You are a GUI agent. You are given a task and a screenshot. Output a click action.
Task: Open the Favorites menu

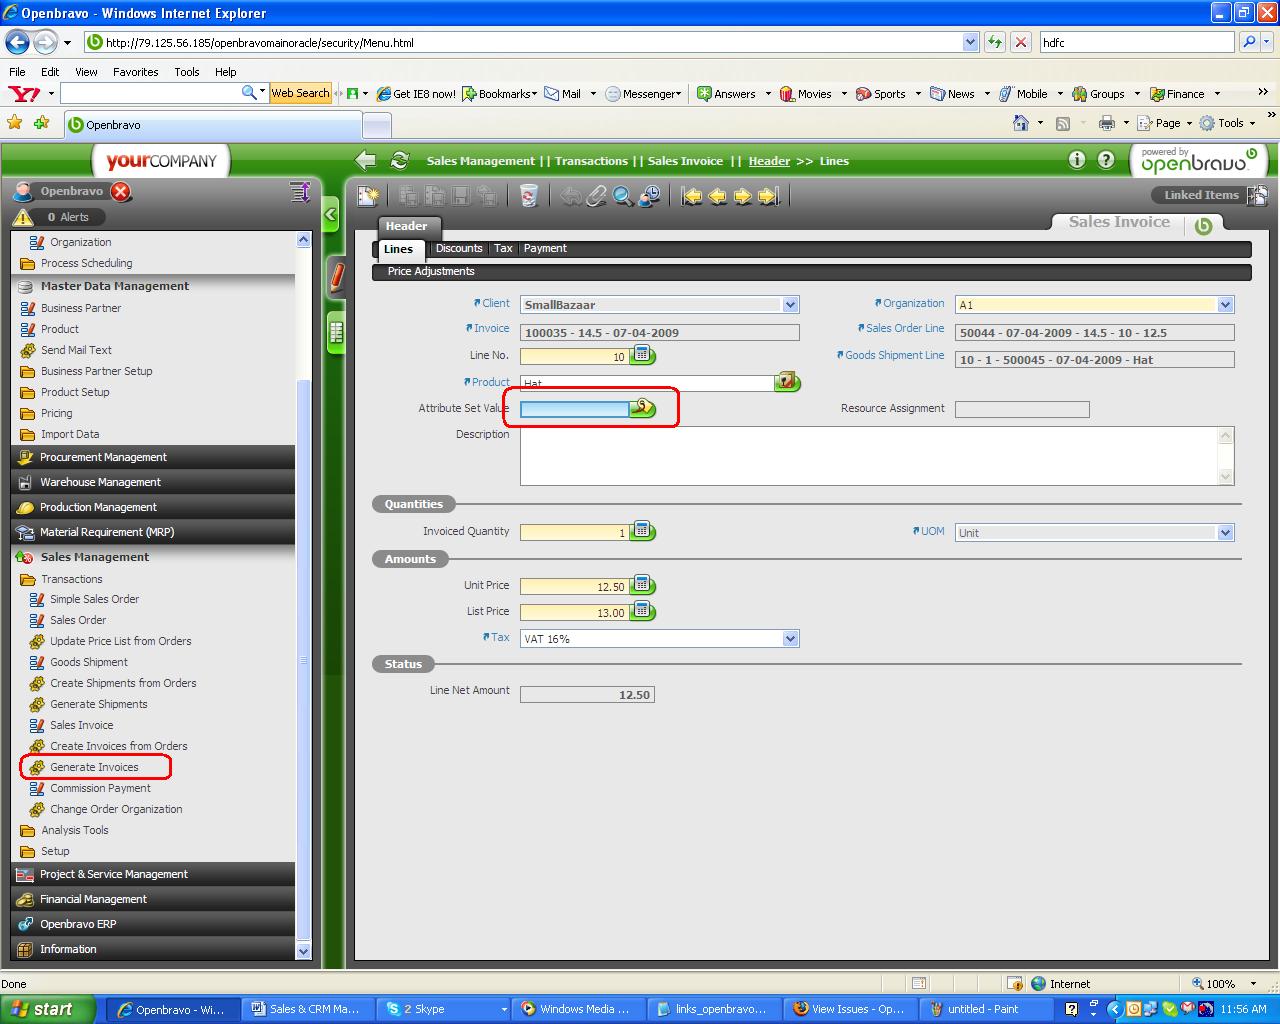tap(135, 72)
